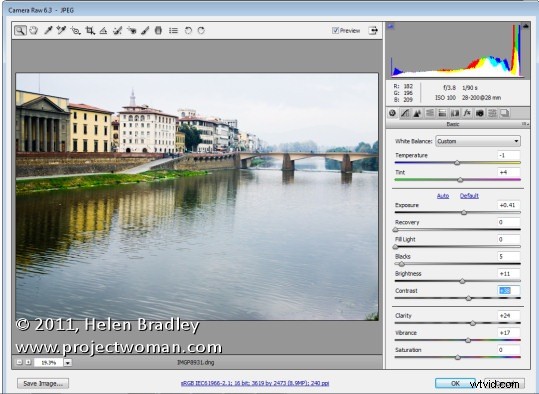Screen dimensions: 539x394
Task: Switch to the Detail tab
Action: [x=417, y=113]
